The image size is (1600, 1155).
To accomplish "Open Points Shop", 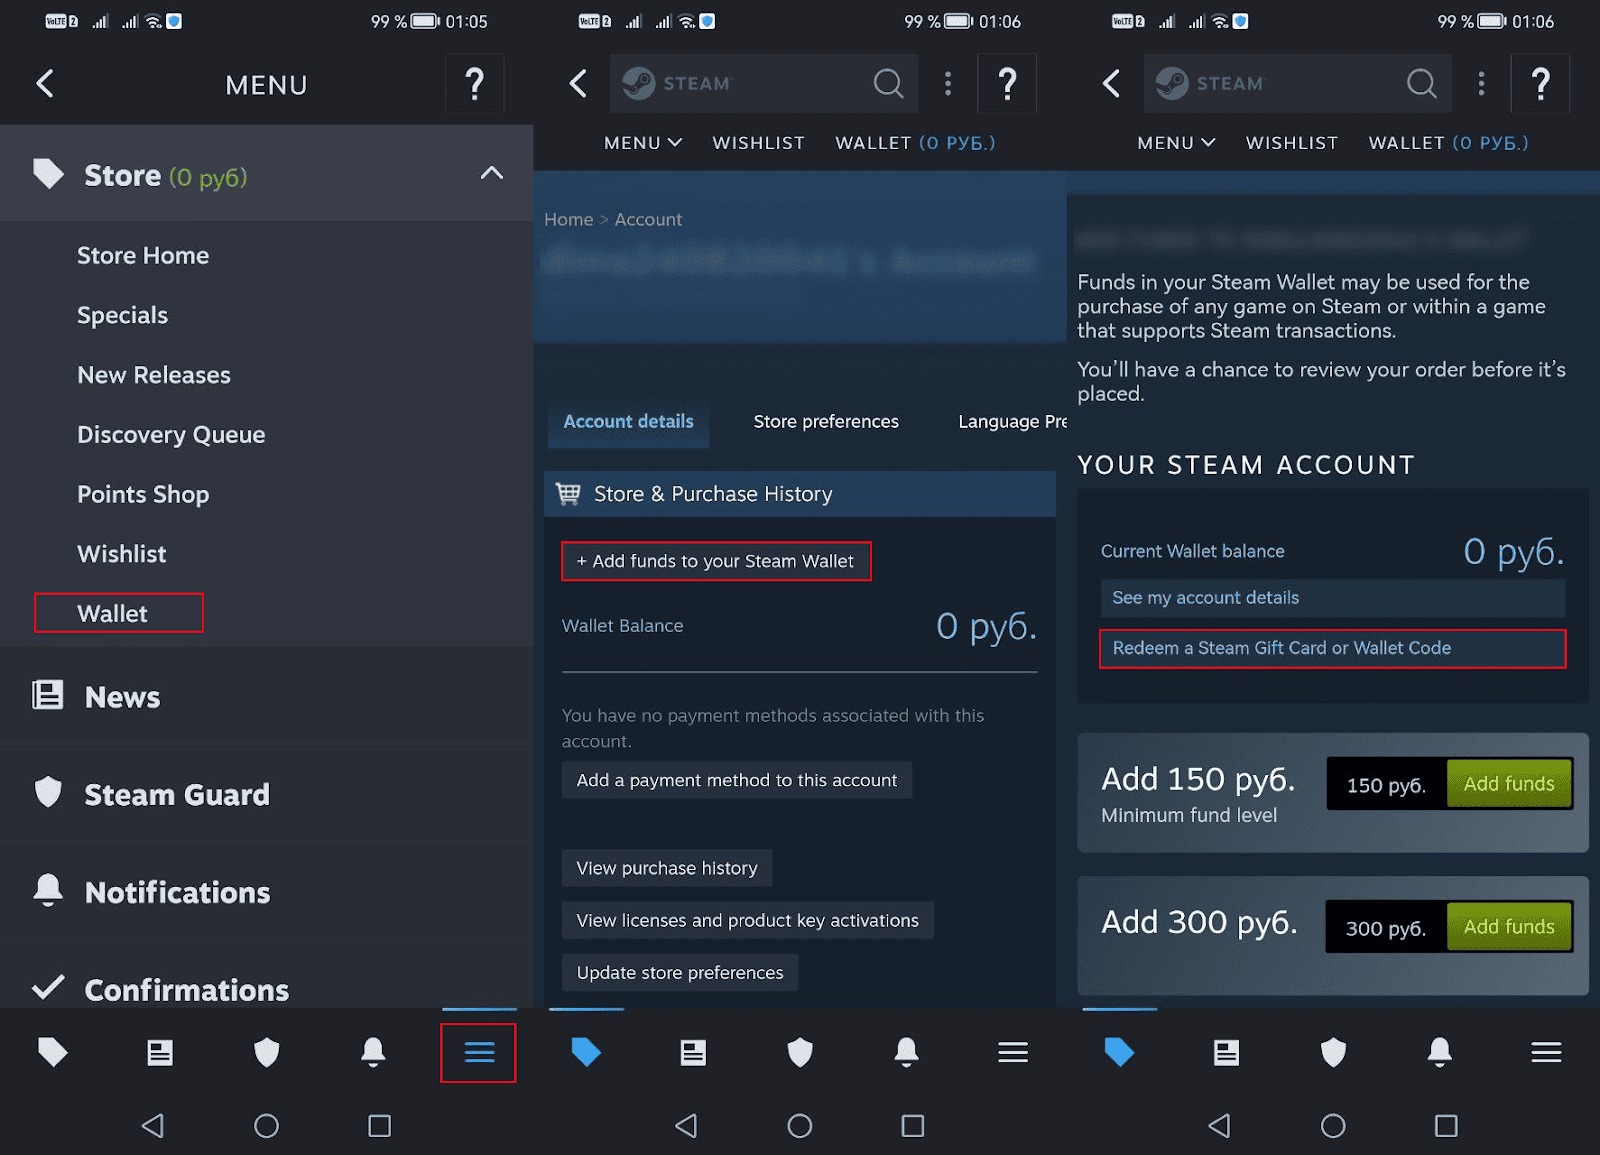I will coord(143,494).
